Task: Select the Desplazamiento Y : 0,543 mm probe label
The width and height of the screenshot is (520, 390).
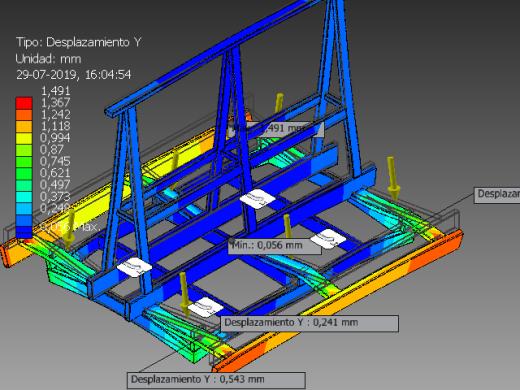Action: click(216, 380)
